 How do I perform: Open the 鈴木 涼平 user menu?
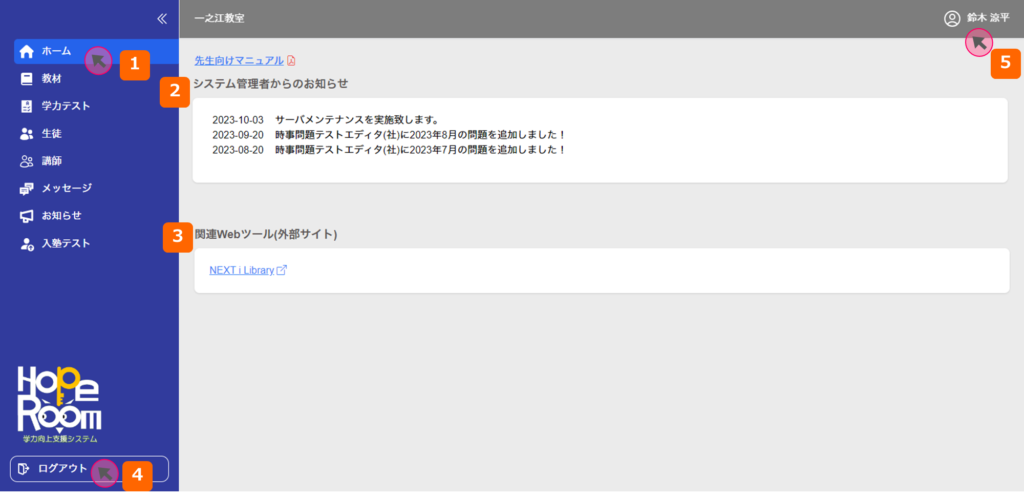pos(988,18)
